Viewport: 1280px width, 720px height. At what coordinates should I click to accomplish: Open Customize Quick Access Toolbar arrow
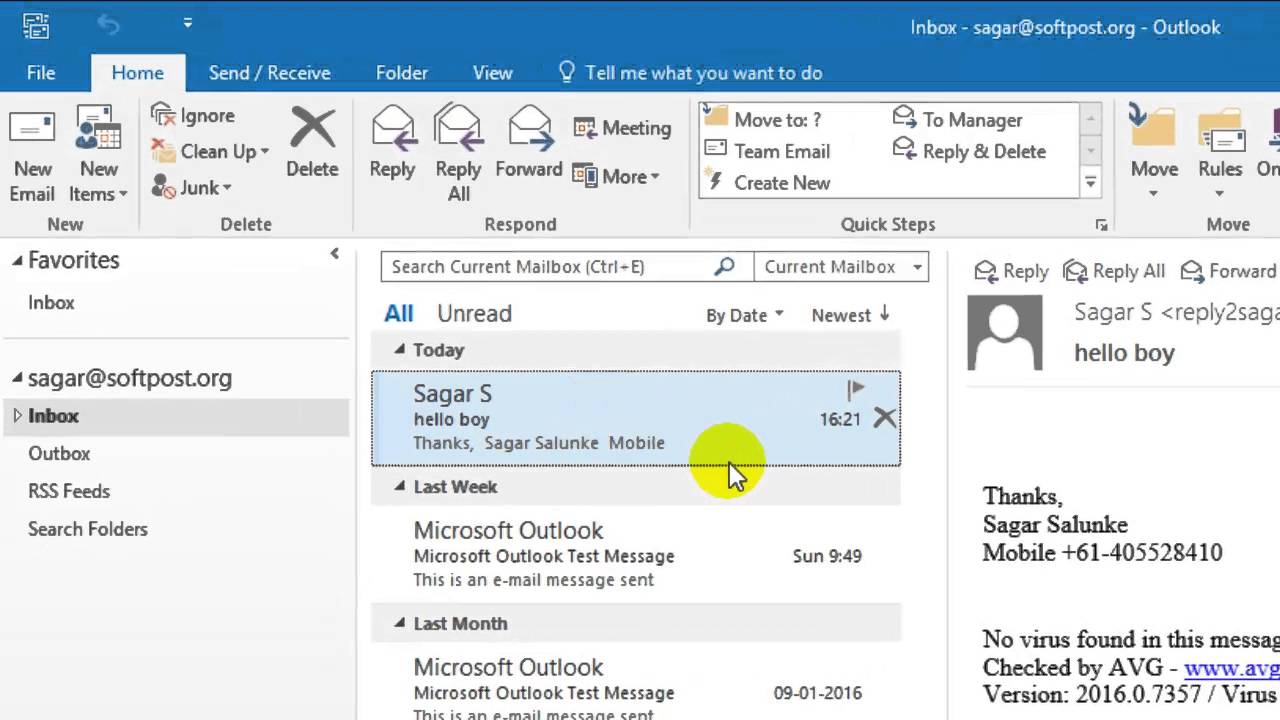[x=188, y=24]
